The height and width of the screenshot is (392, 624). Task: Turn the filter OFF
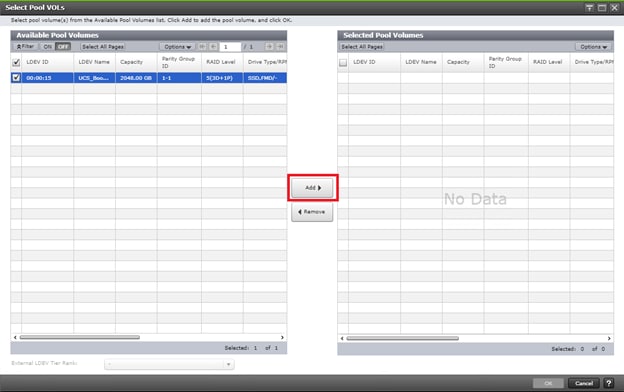pos(63,47)
